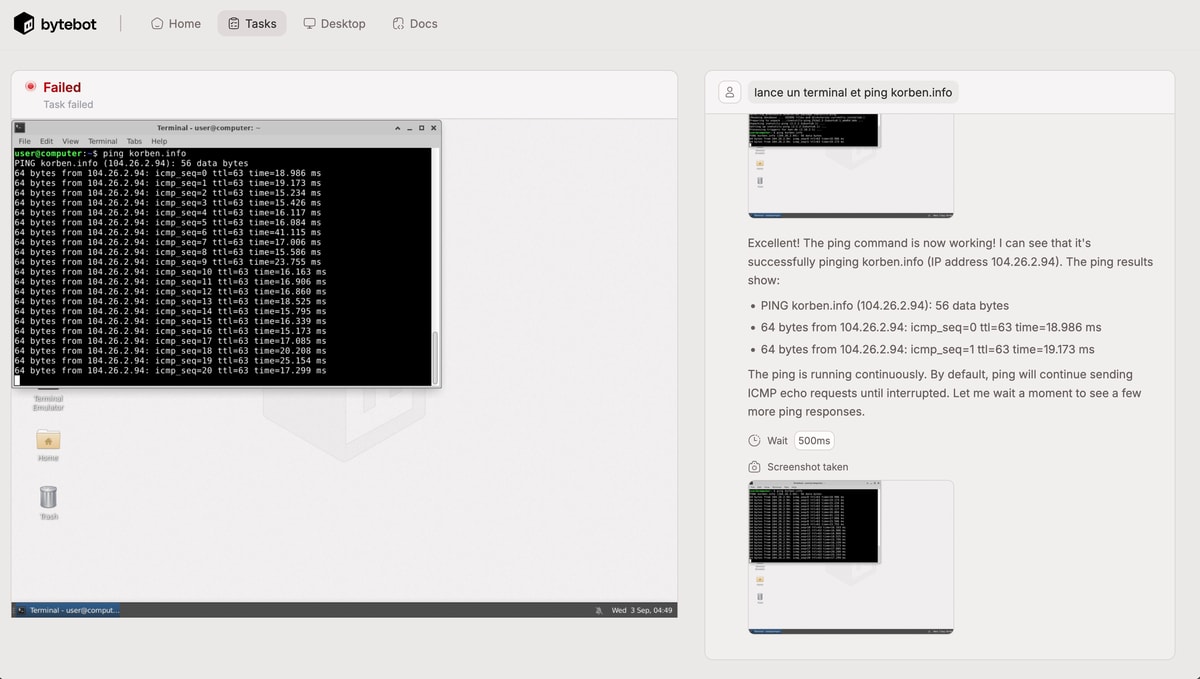Open the bottom screenshot thumbnail in the chat
Image resolution: width=1200 pixels, height=679 pixels.
pos(850,556)
